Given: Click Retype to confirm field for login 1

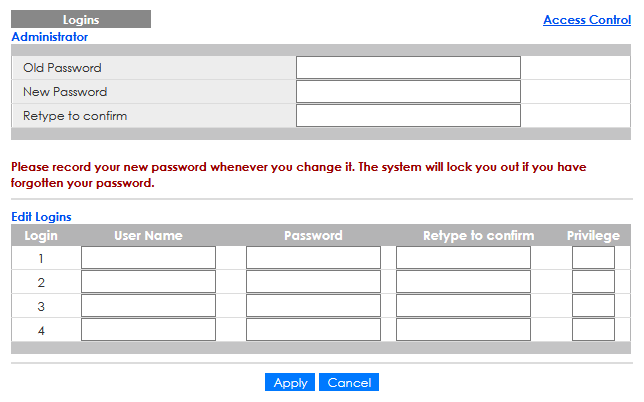Looking at the screenshot, I should pyautogui.click(x=463, y=258).
